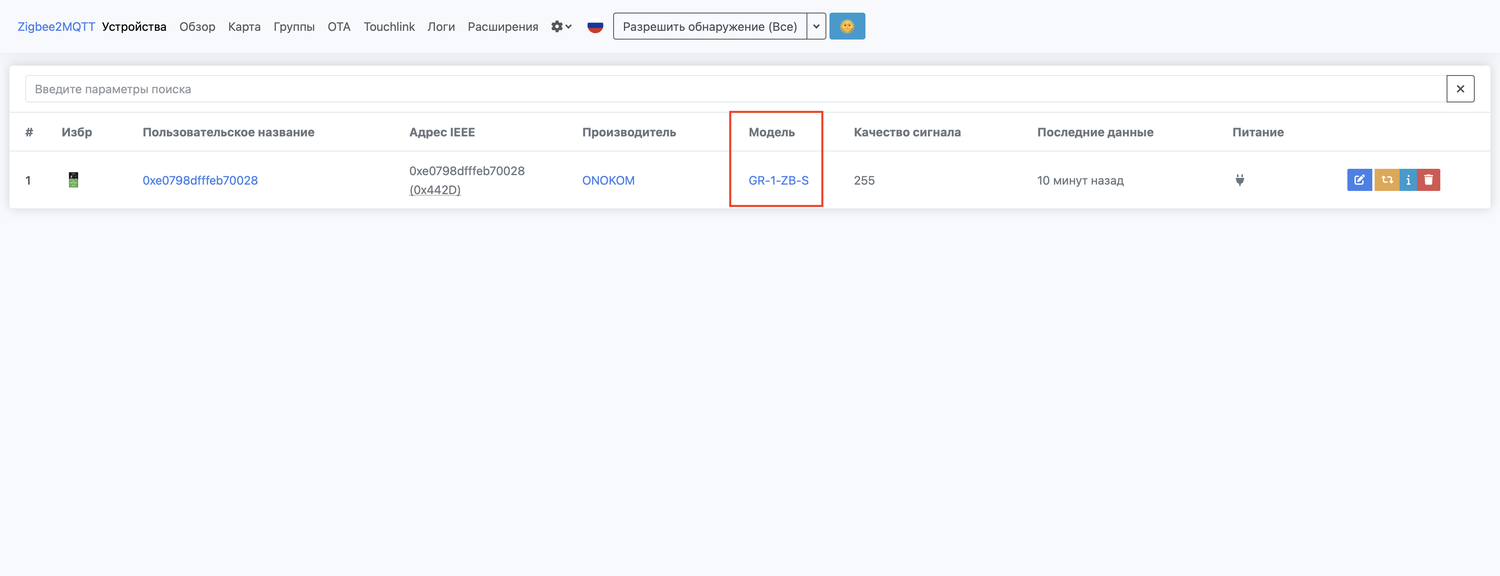Click the red trash delete icon
This screenshot has height=576, width=1500.
click(1429, 180)
